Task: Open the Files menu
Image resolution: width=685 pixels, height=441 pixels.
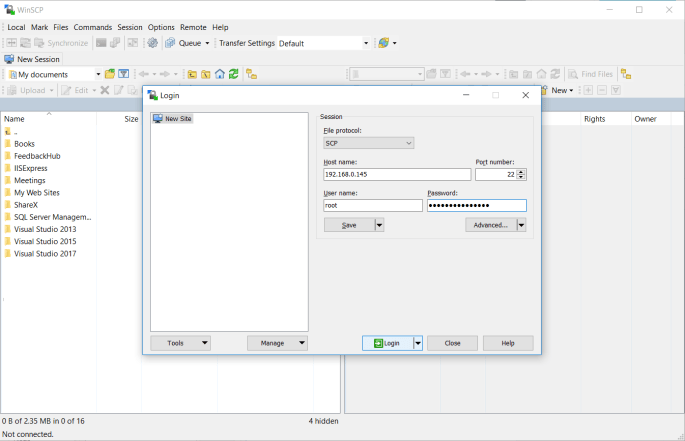Action: click(x=61, y=27)
